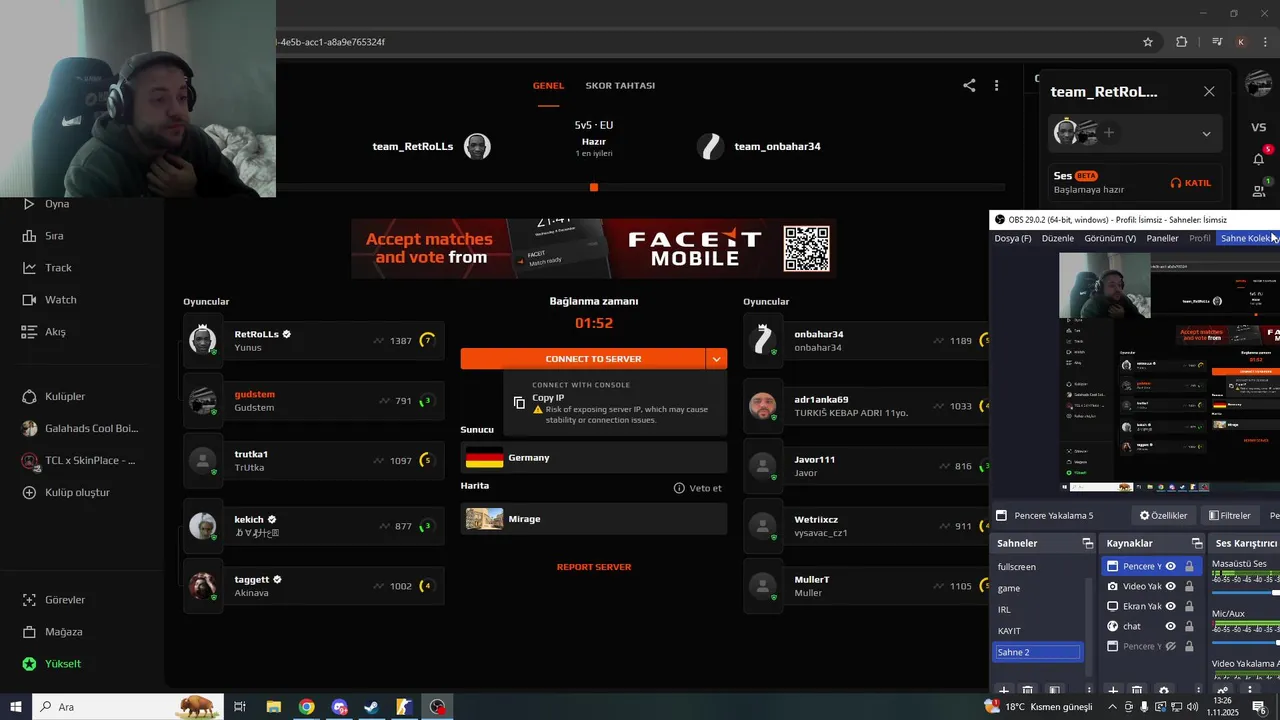Screen dimensions: 1280x720
Task: Delete scene using Sahneler trash icon
Action: pyautogui.click(x=1028, y=690)
